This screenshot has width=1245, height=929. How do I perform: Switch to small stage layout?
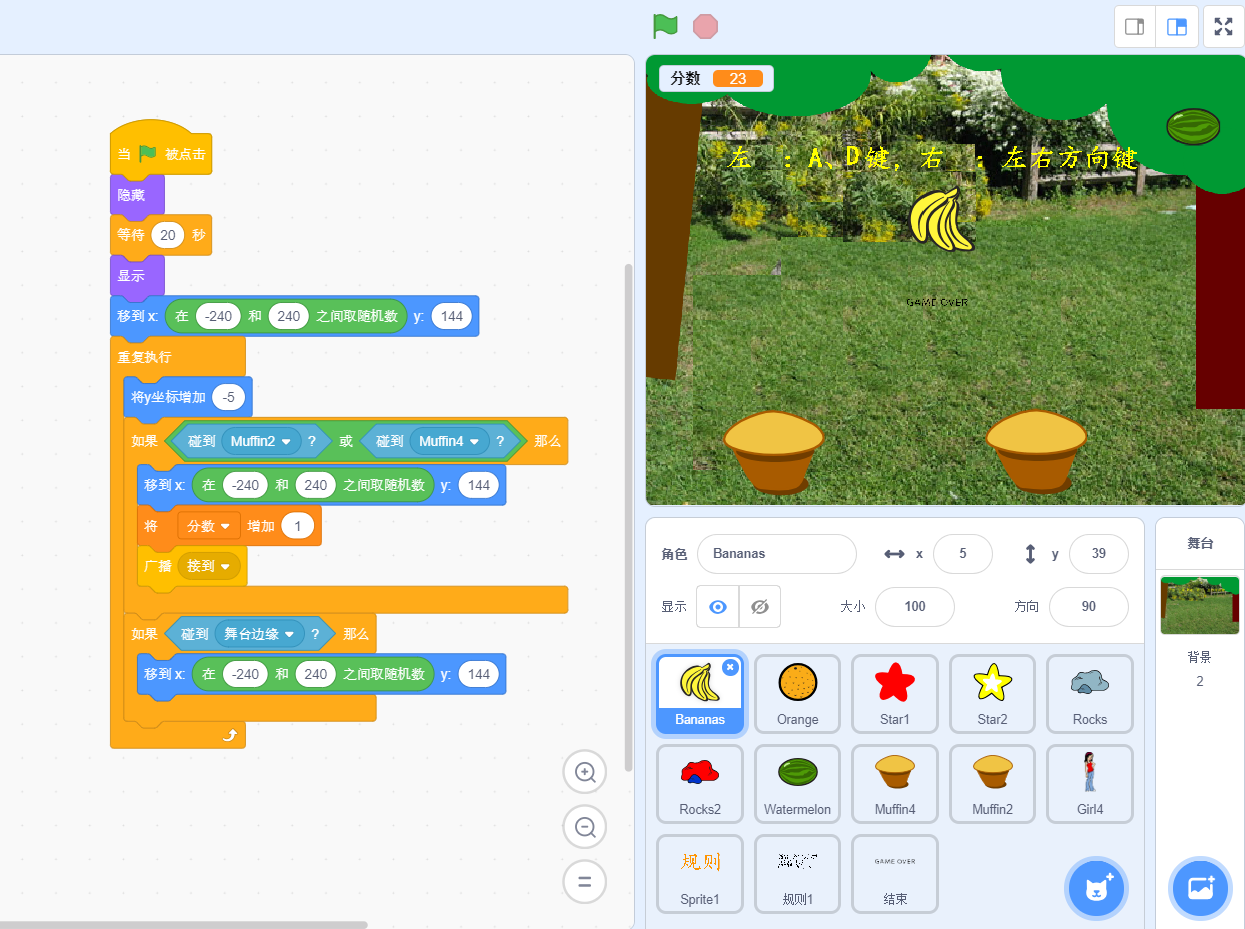pyautogui.click(x=1135, y=27)
